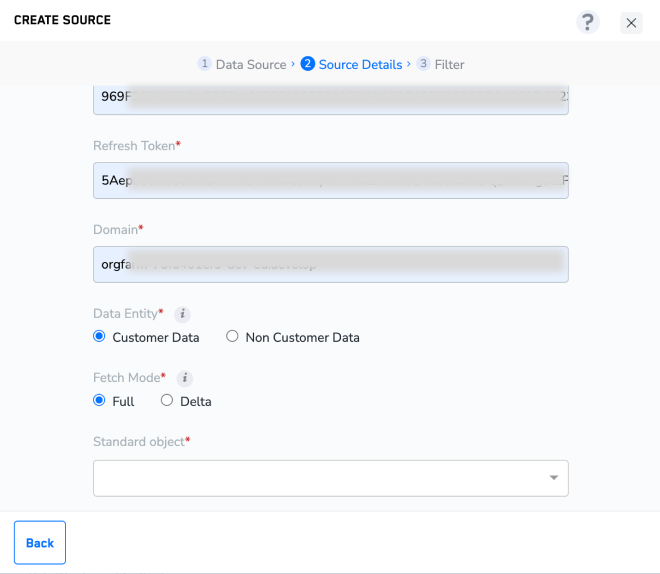Click the top field starting with 969
Image resolution: width=660 pixels, height=574 pixels.
[330, 98]
